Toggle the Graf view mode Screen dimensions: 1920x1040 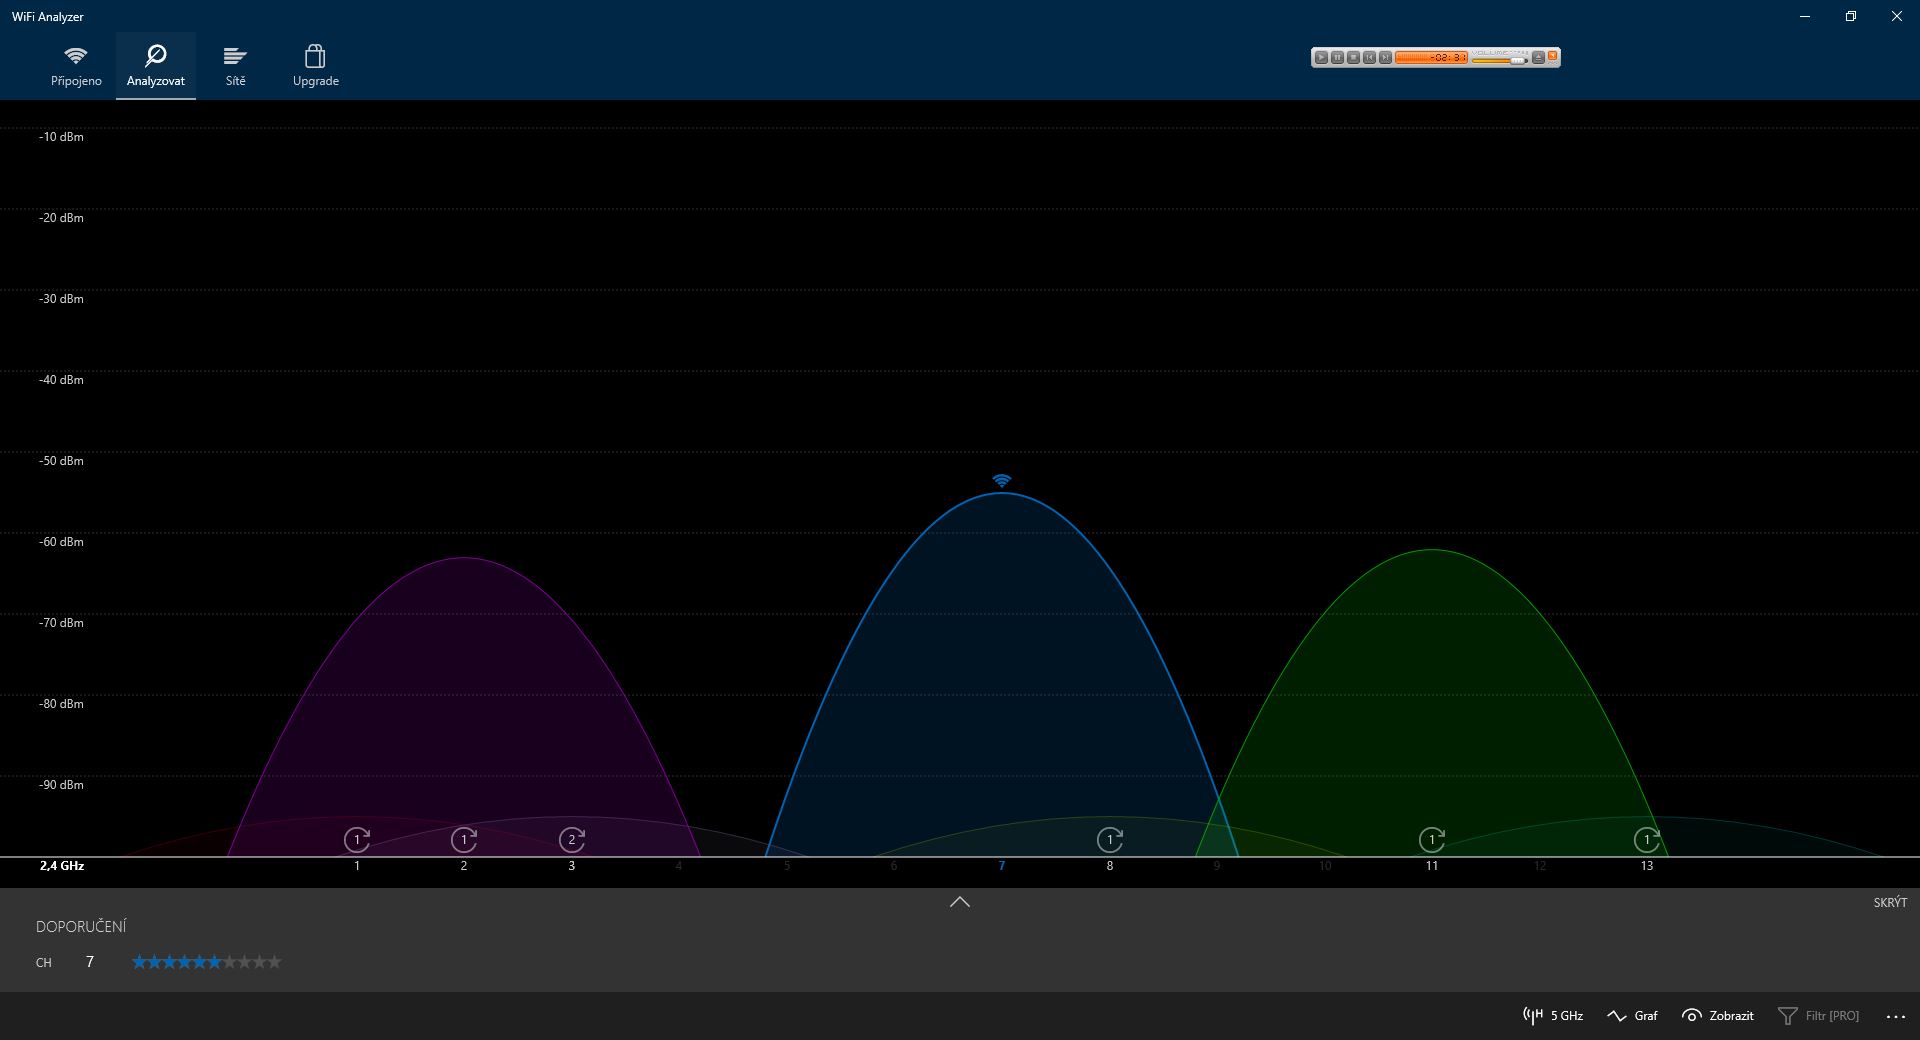1632,1016
